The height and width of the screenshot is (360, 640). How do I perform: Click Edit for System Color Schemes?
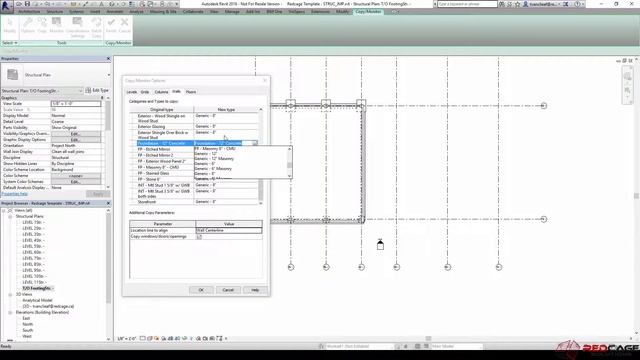pyautogui.click(x=76, y=182)
